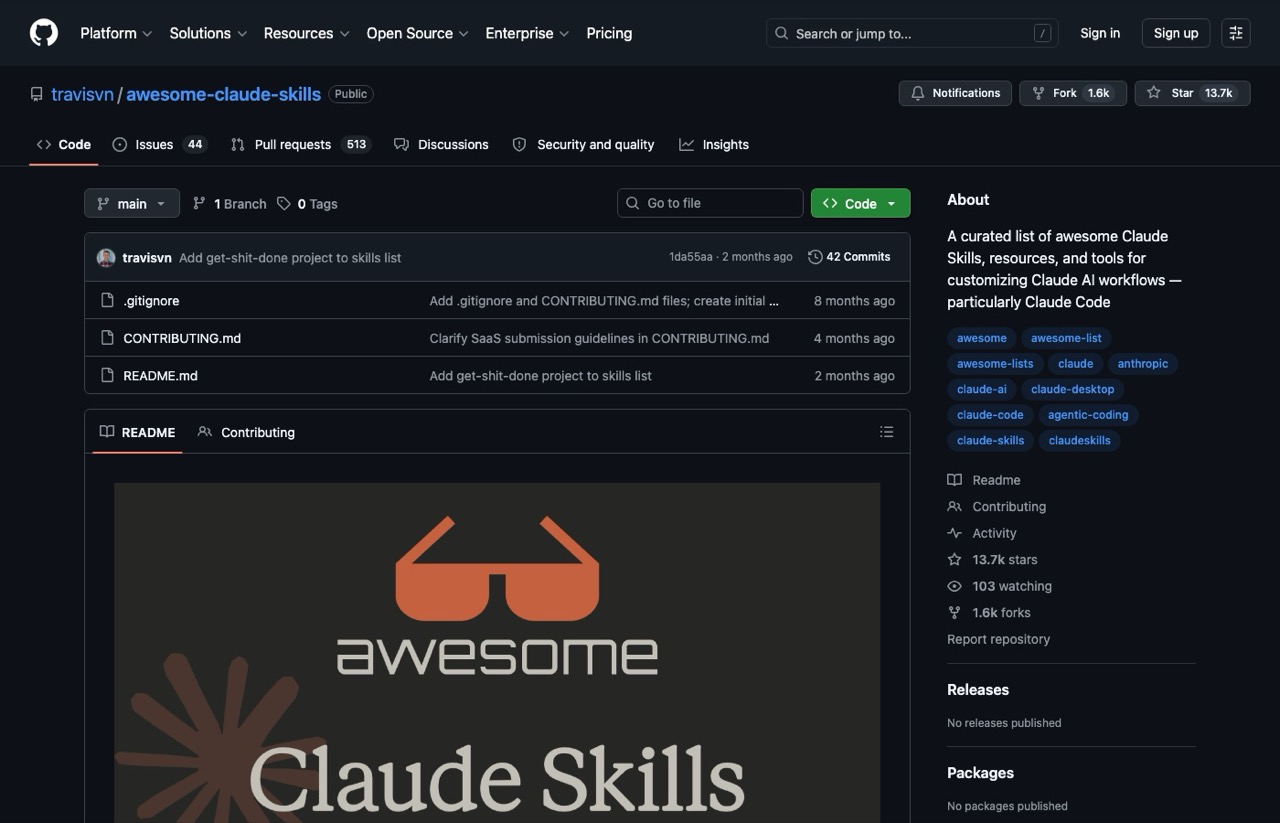Open the README outline list icon
The height and width of the screenshot is (823, 1280).
886,432
